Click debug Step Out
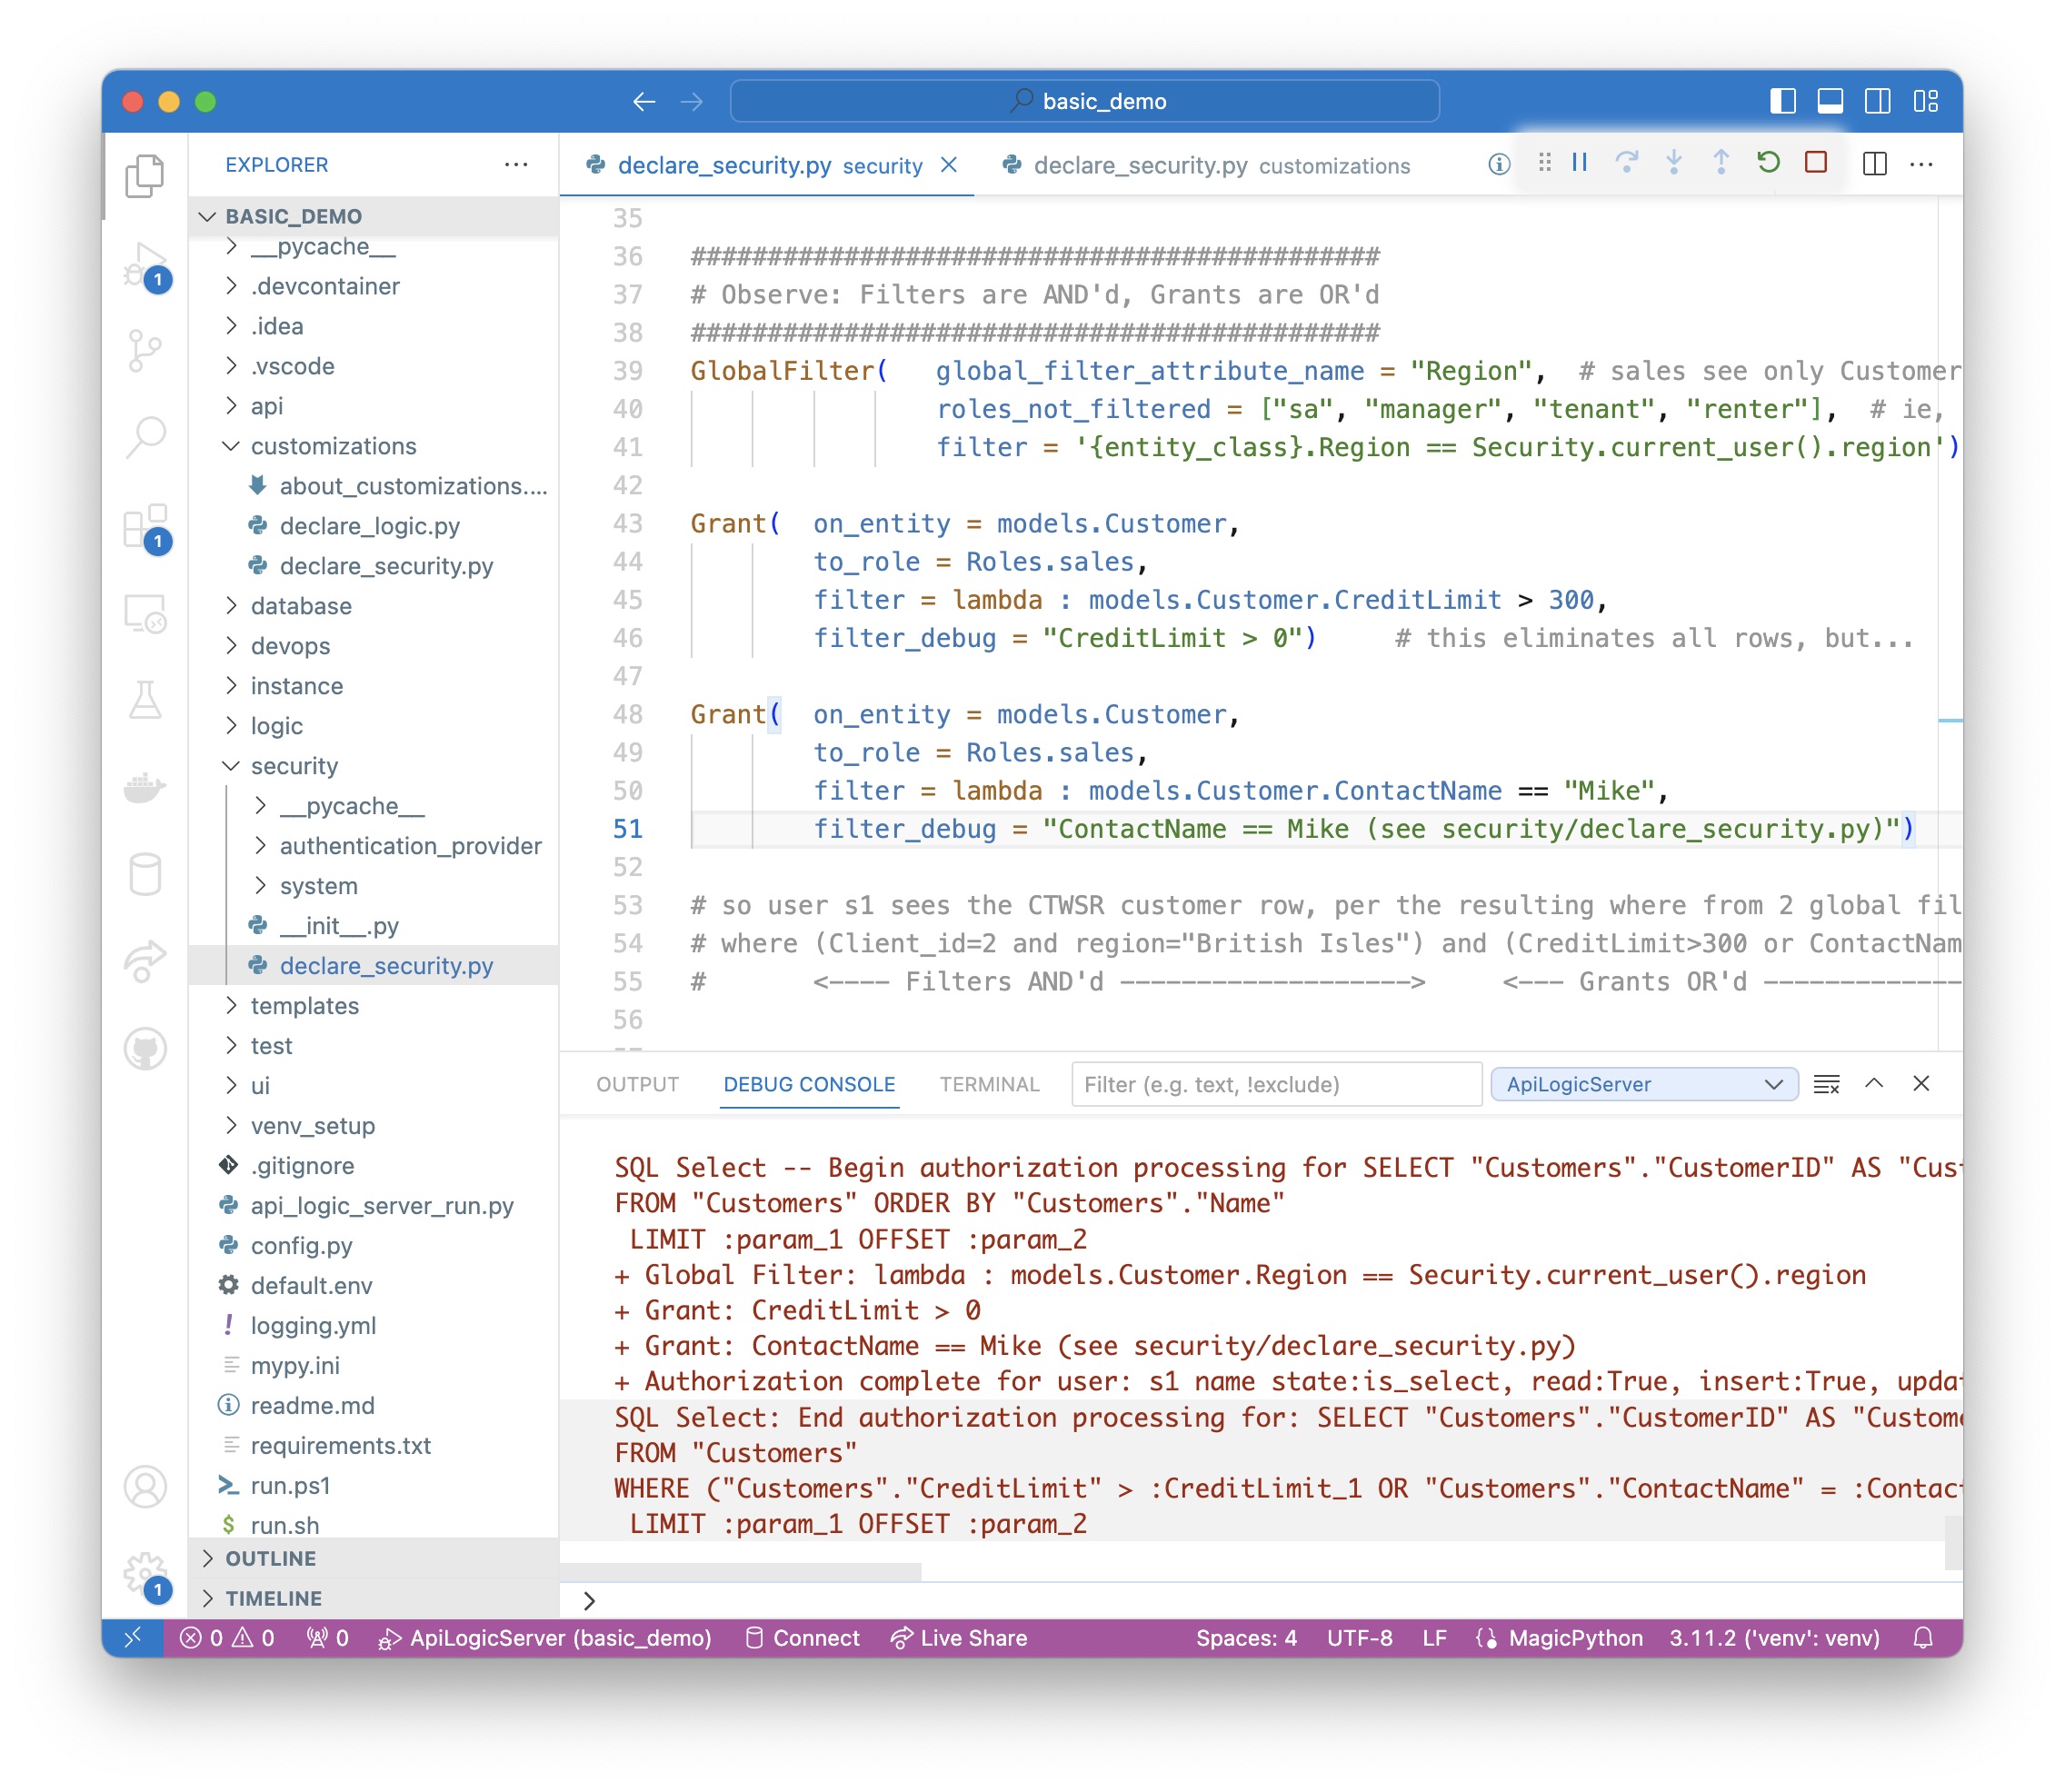 click(1720, 163)
